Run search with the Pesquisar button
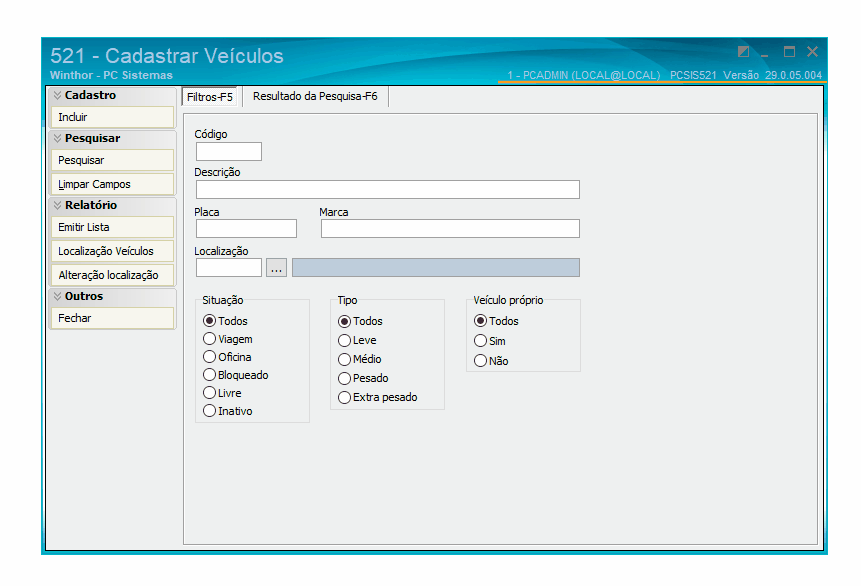Viewport: 861px width, 586px height. (113, 160)
